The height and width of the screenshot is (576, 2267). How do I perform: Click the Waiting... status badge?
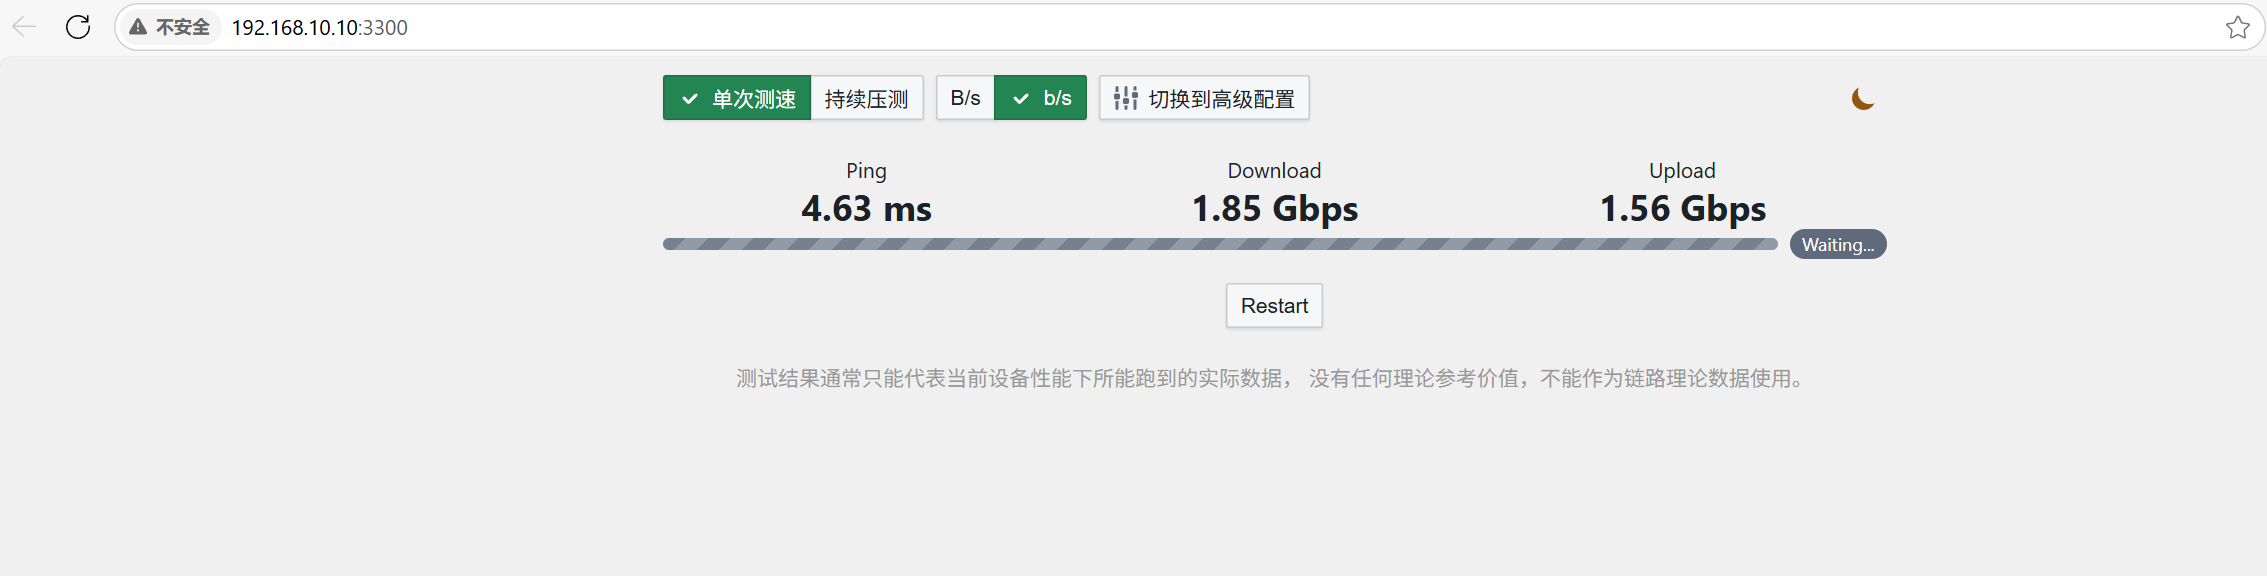point(1838,245)
